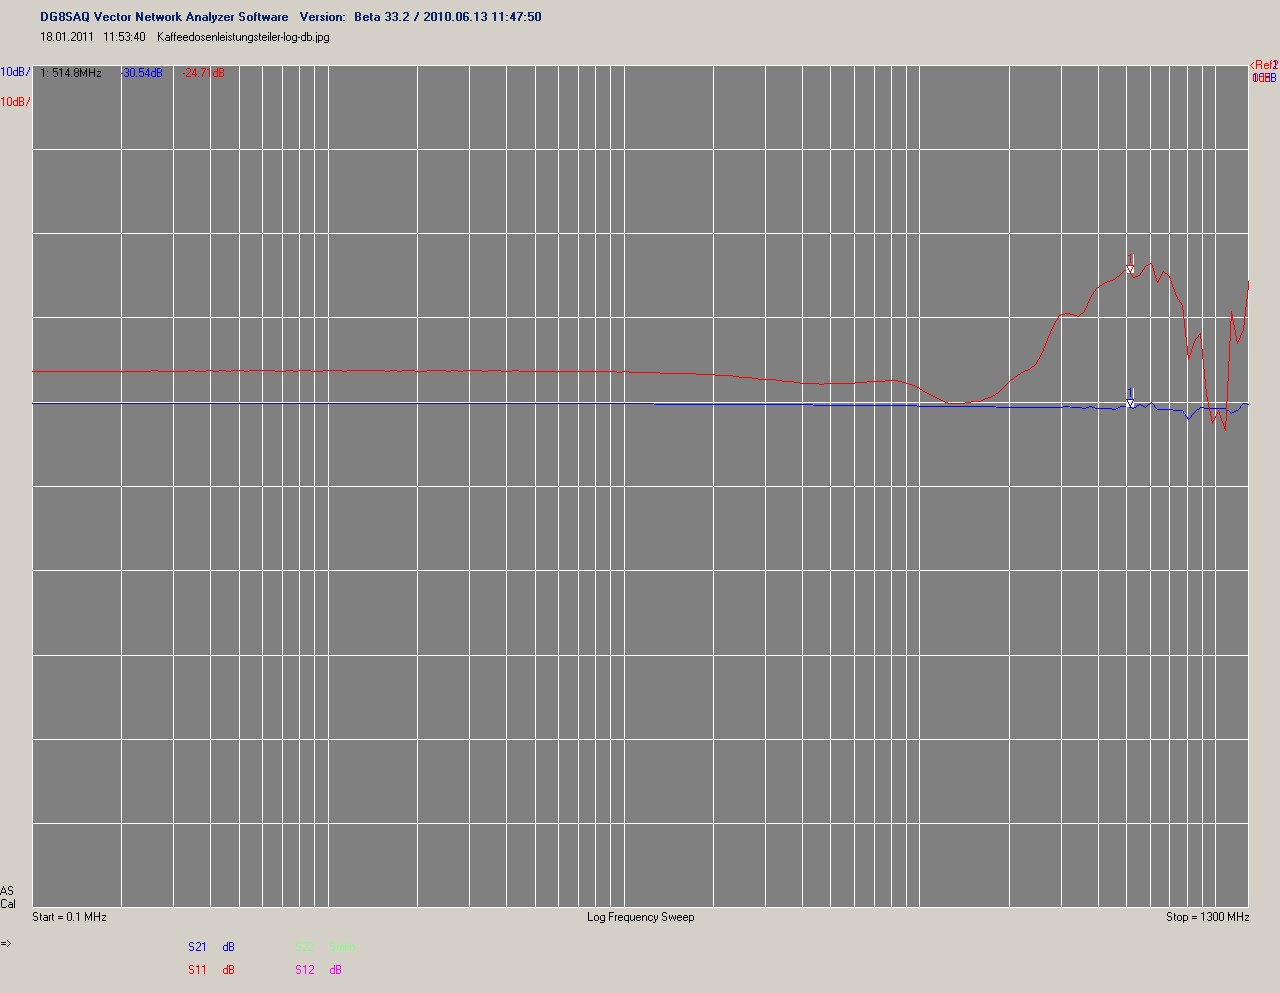The height and width of the screenshot is (993, 1280).
Task: Select the magenta S12 trace label
Action: (305, 970)
